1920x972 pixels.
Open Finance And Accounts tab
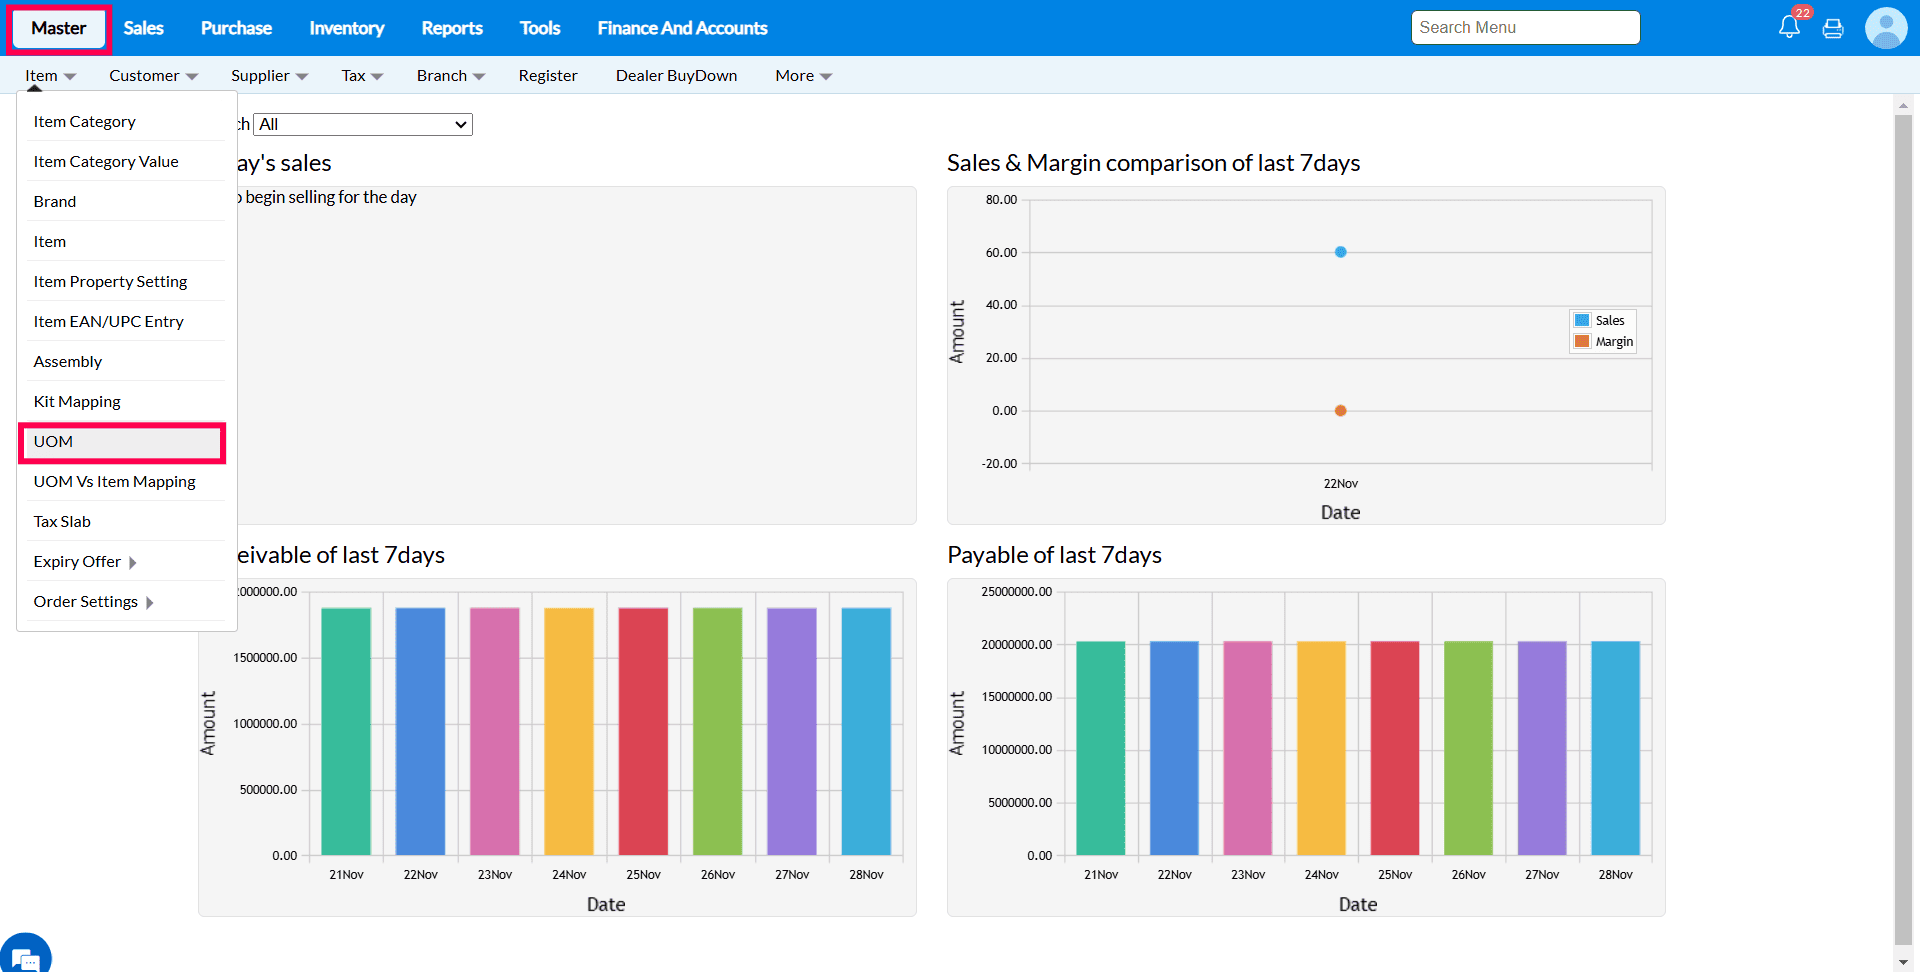(682, 28)
